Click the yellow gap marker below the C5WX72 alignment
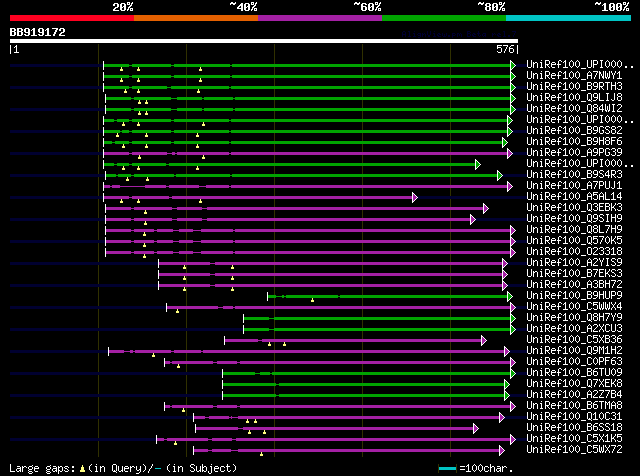The width and height of the screenshot is (640, 476). click(261, 454)
